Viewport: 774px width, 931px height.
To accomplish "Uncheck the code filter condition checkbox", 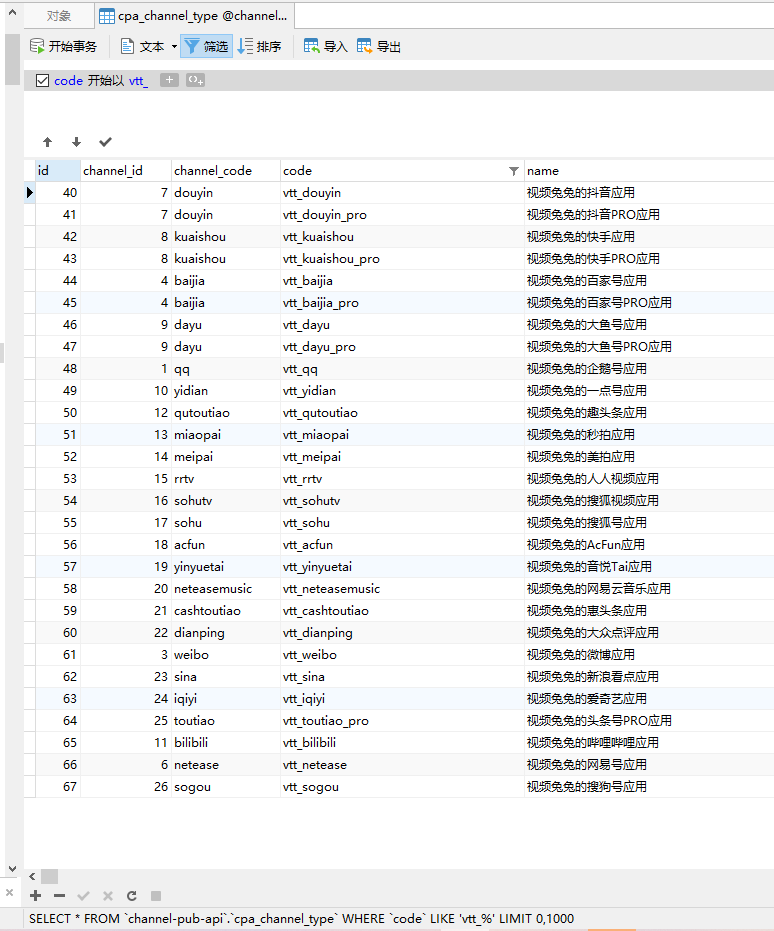I will [x=42, y=81].
